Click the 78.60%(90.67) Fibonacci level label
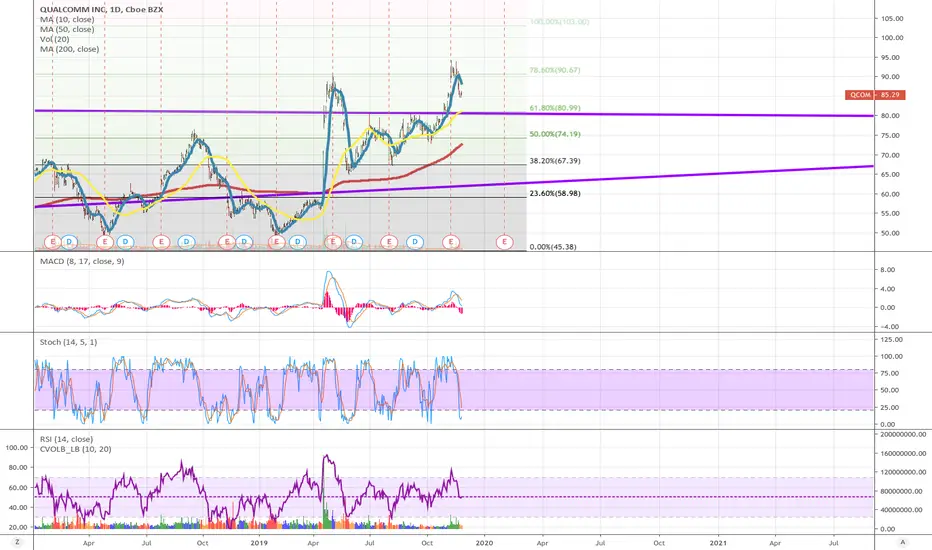 (555, 70)
